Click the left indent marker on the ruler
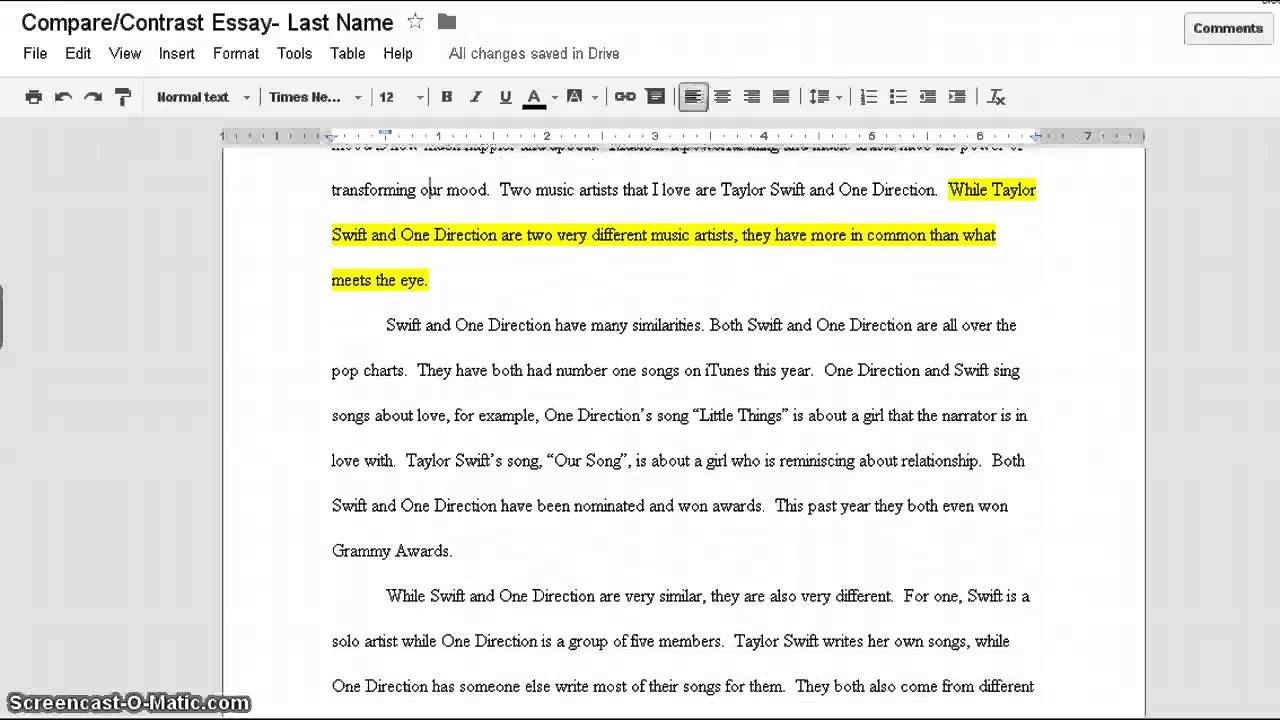Viewport: 1280px width, 720px height. [331, 137]
